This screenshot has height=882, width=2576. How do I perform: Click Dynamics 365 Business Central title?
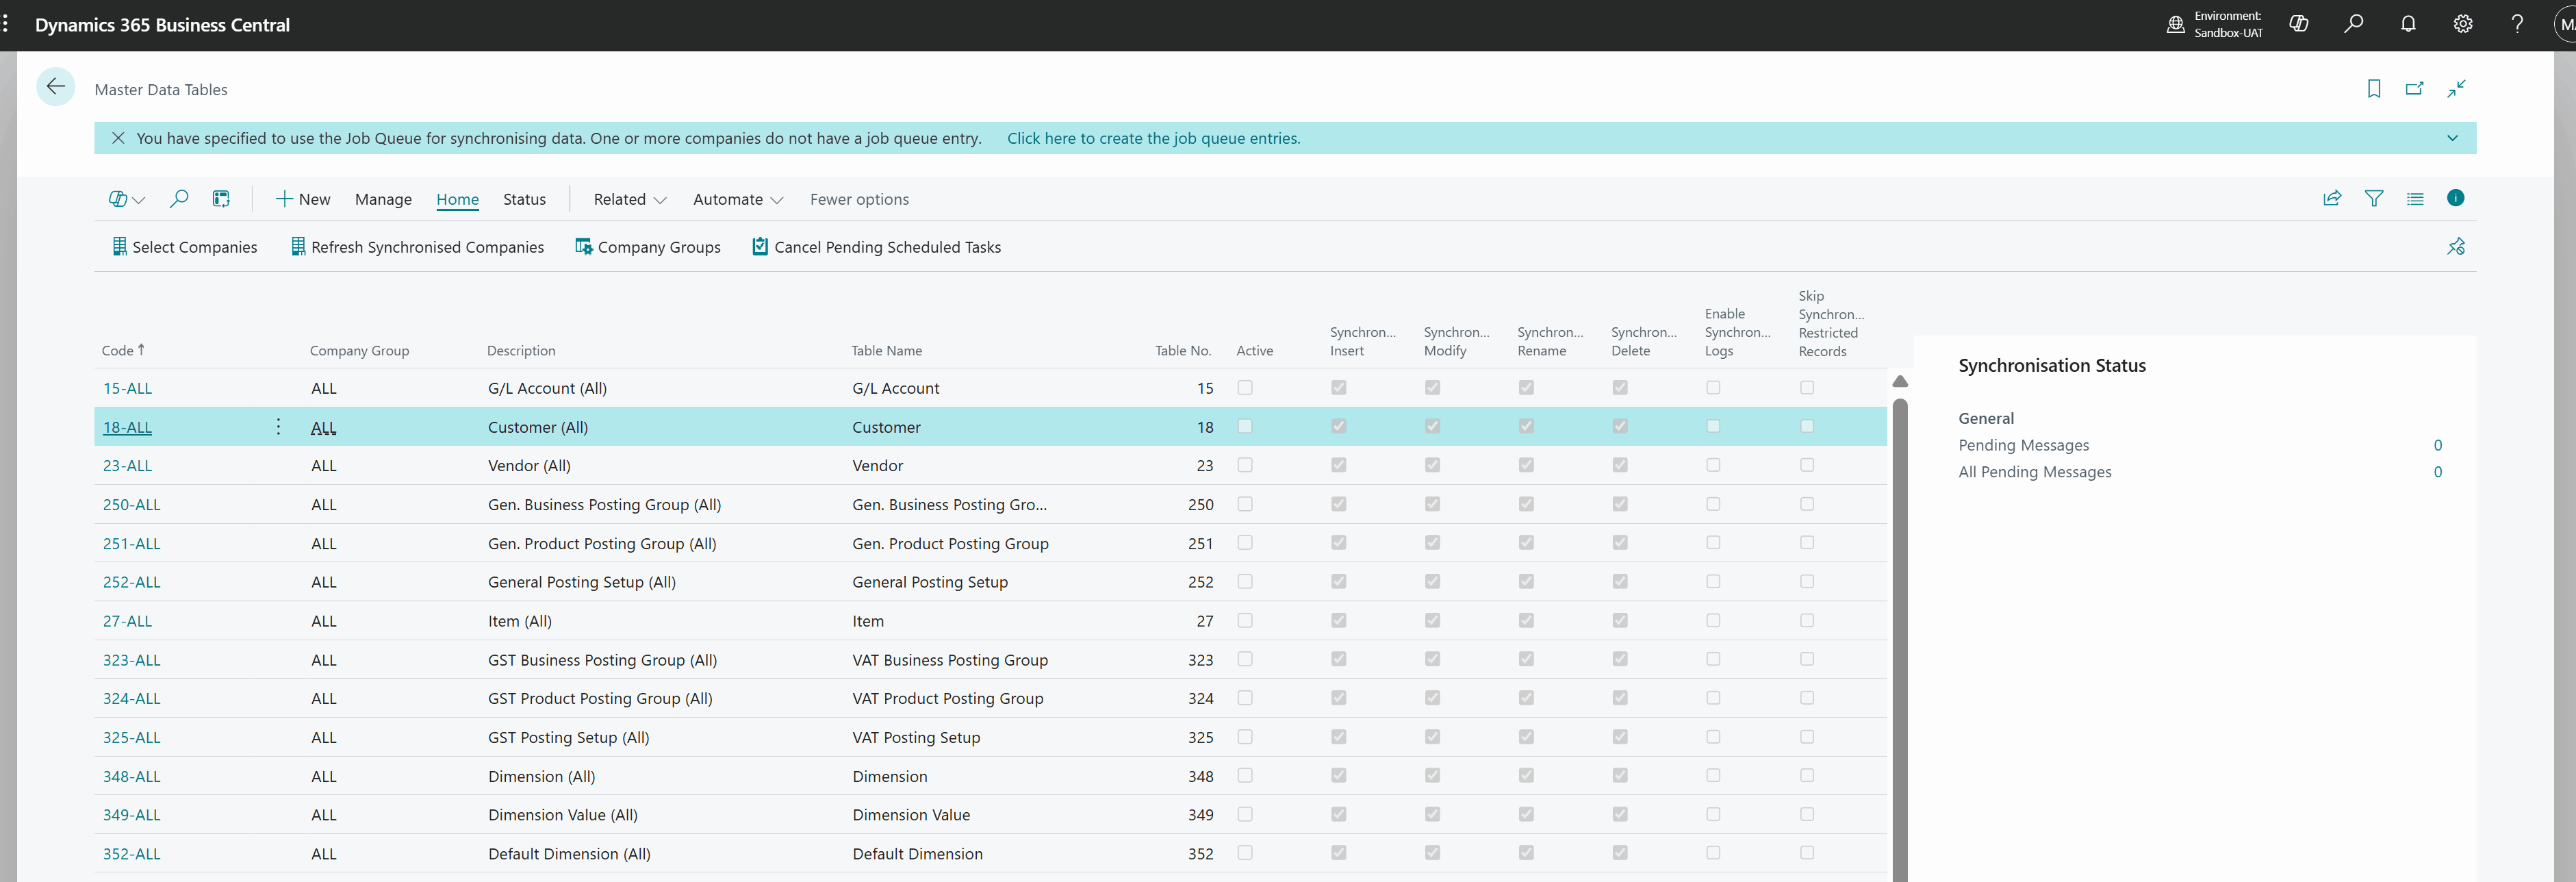click(162, 25)
